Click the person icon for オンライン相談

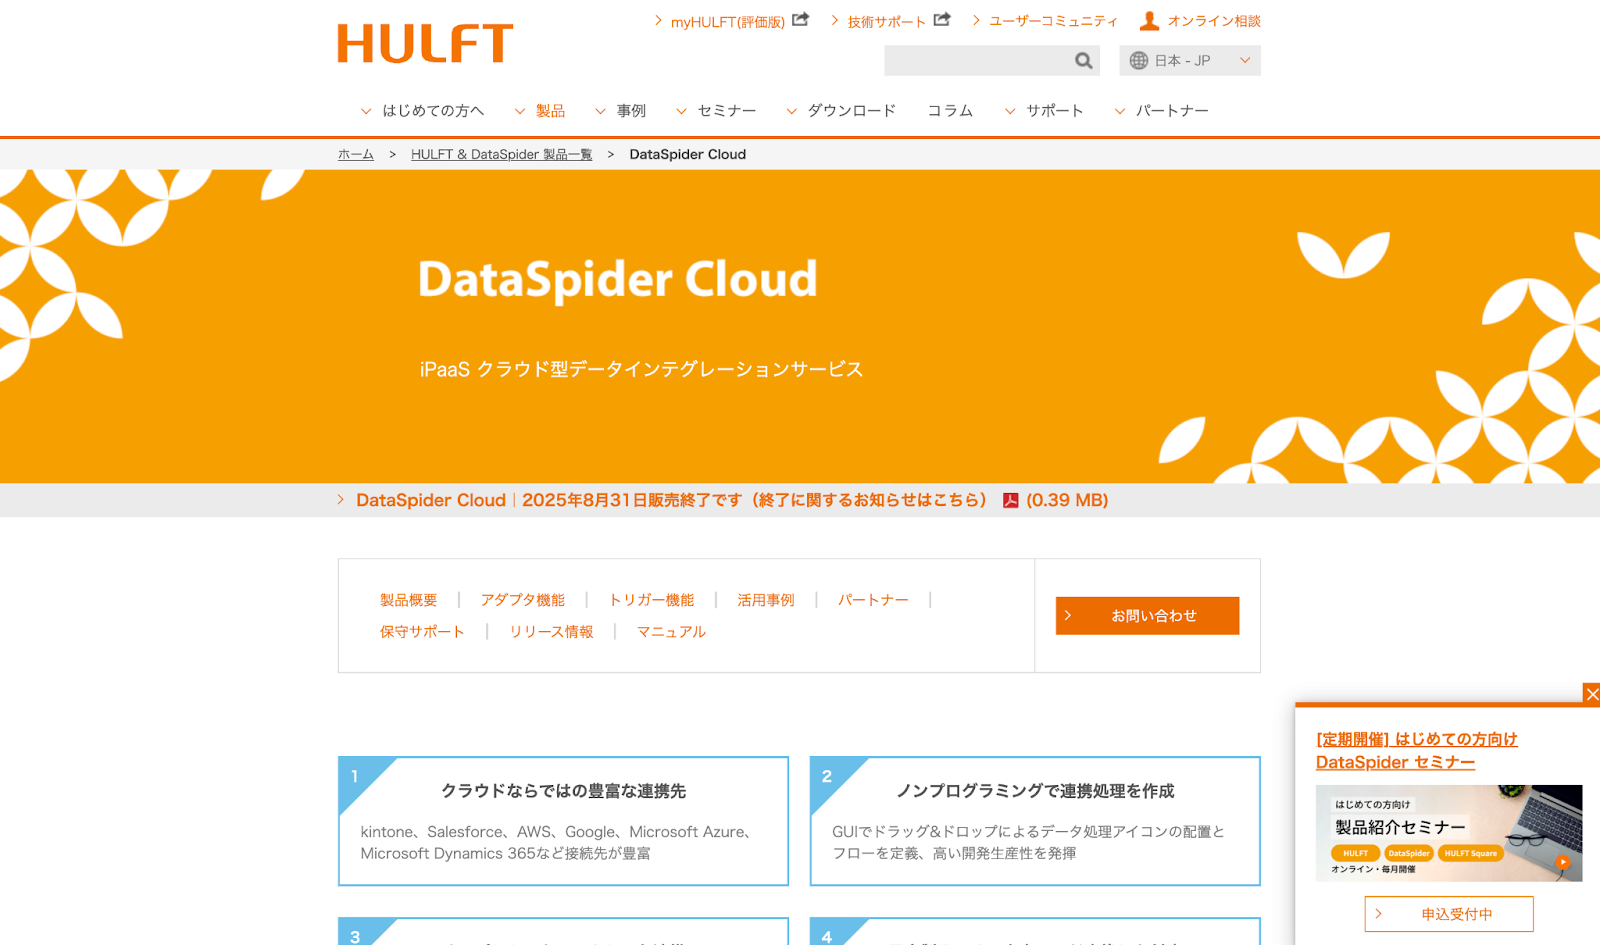1150,20
